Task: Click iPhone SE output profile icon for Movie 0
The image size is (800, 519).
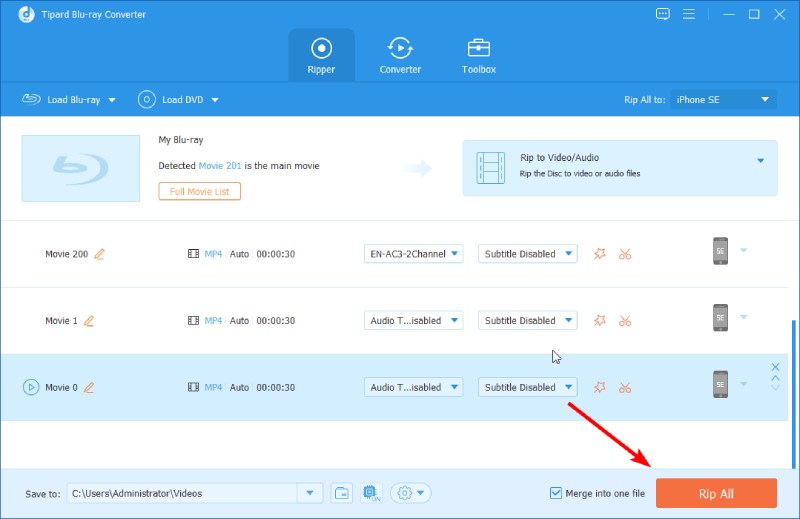Action: click(720, 384)
